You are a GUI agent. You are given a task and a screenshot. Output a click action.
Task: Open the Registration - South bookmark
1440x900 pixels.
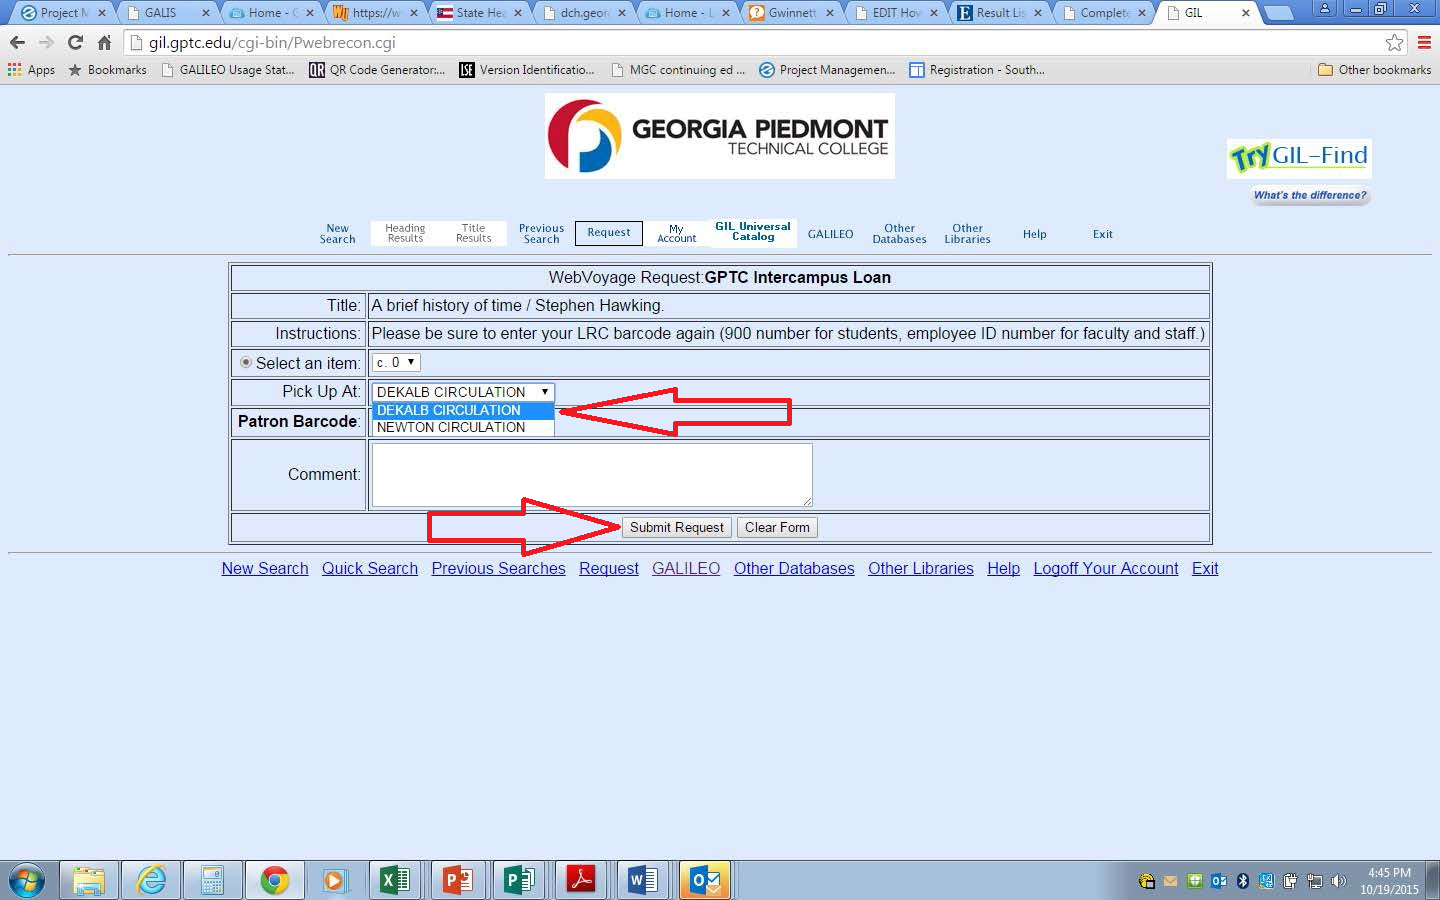coord(977,70)
